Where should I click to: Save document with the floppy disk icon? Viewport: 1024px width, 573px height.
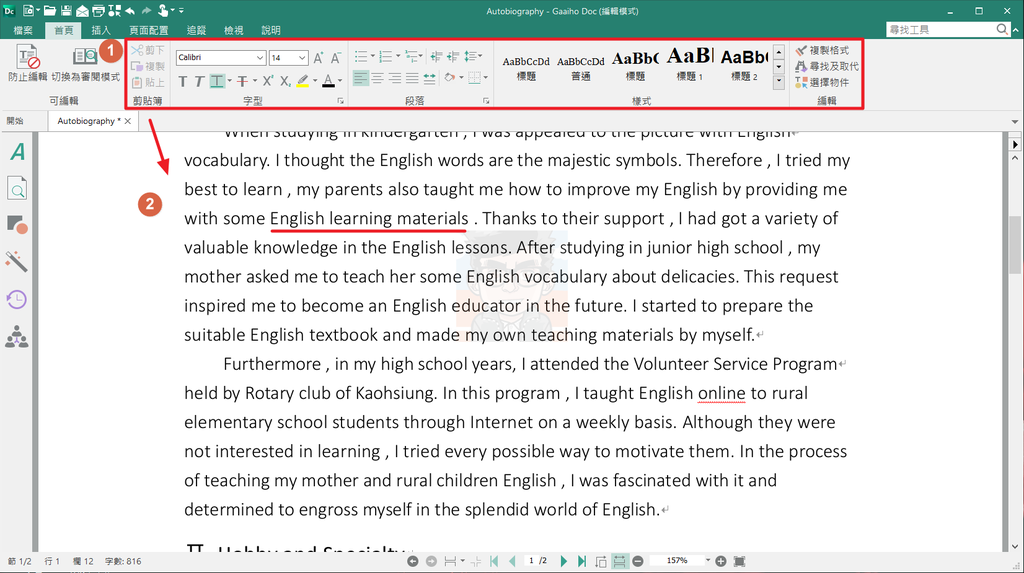tap(67, 10)
